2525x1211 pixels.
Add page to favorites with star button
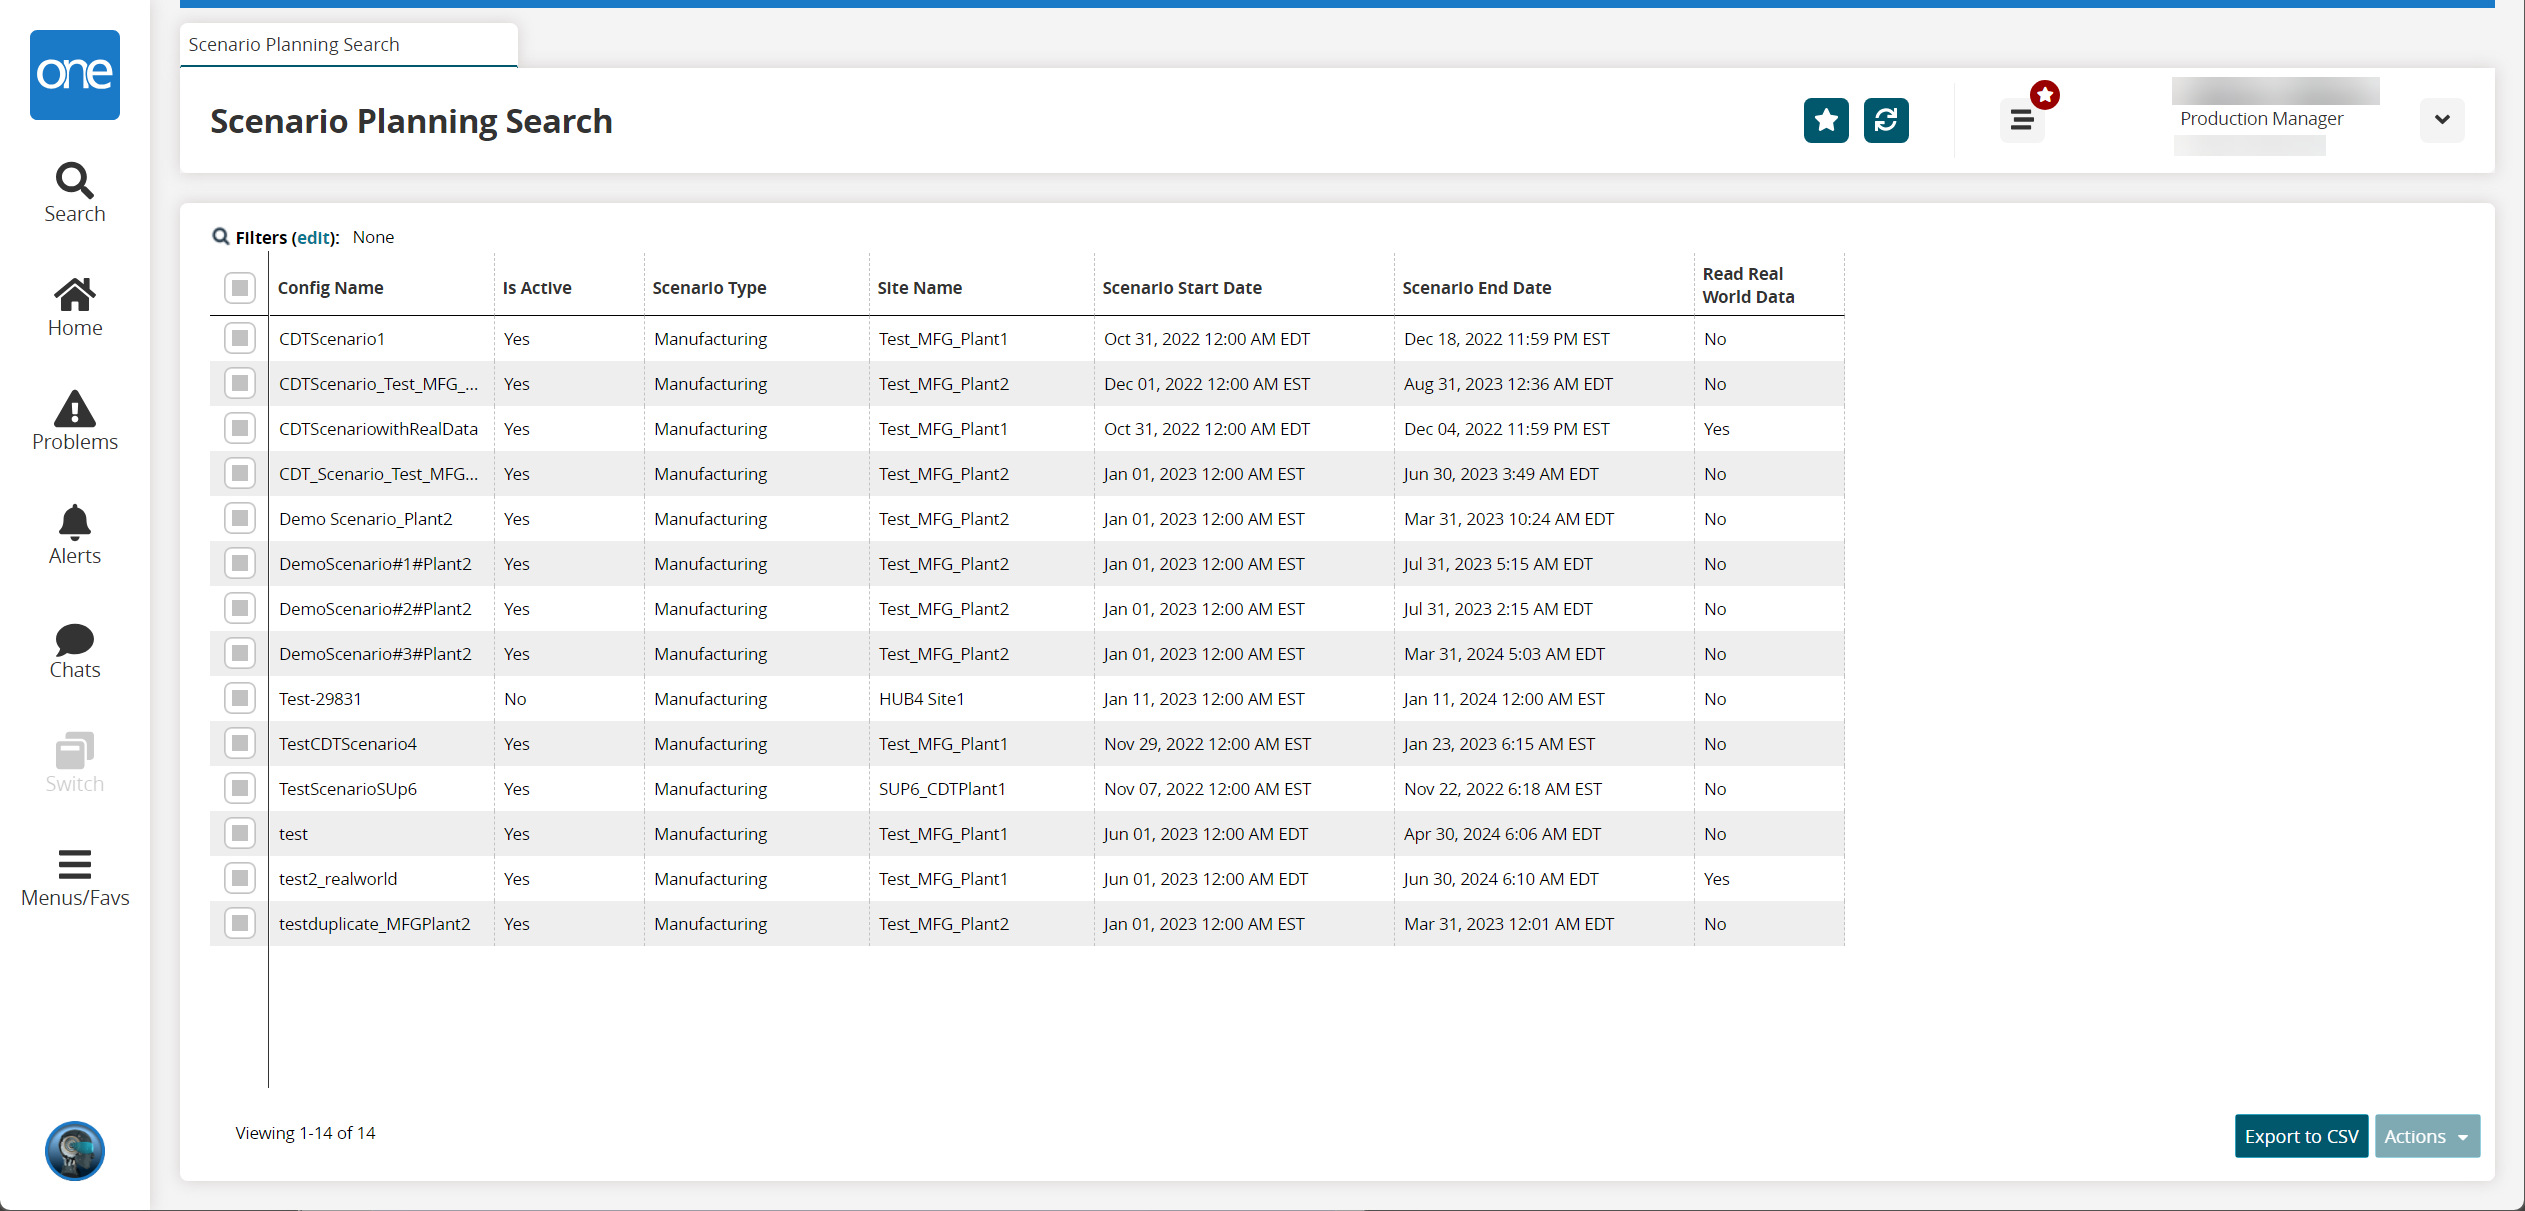(x=1826, y=121)
